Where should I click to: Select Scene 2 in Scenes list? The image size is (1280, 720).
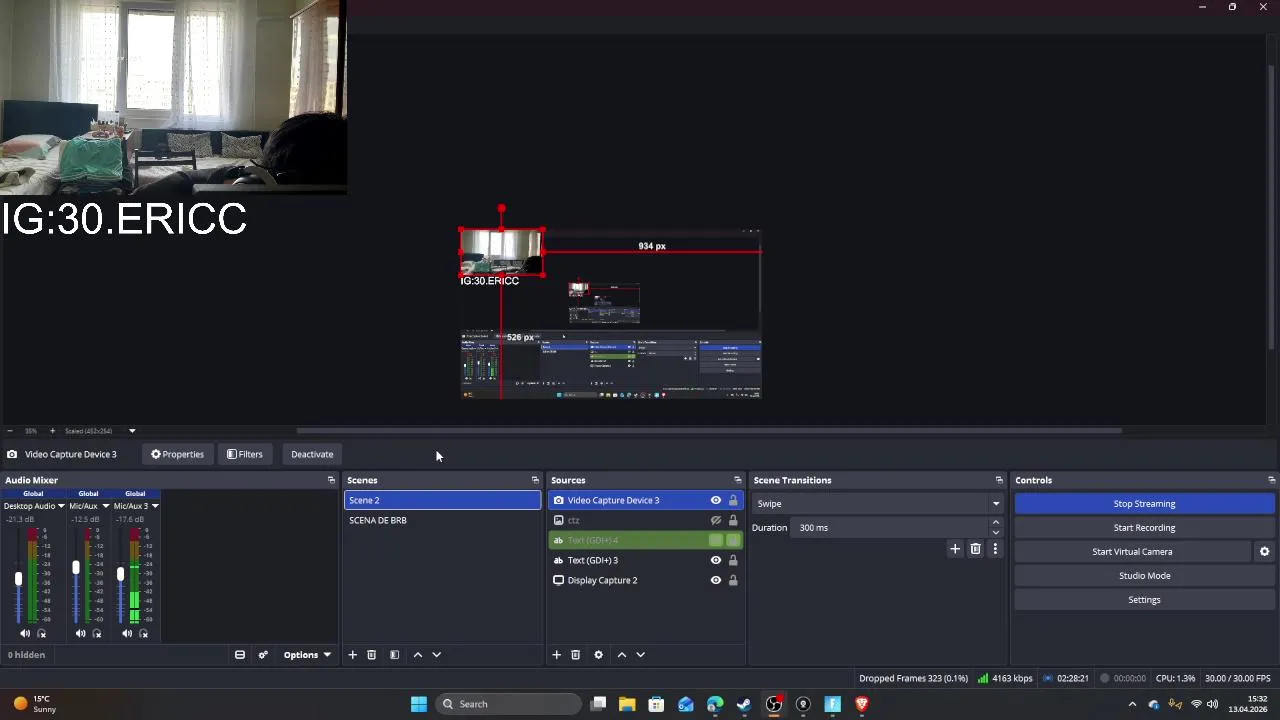click(442, 500)
